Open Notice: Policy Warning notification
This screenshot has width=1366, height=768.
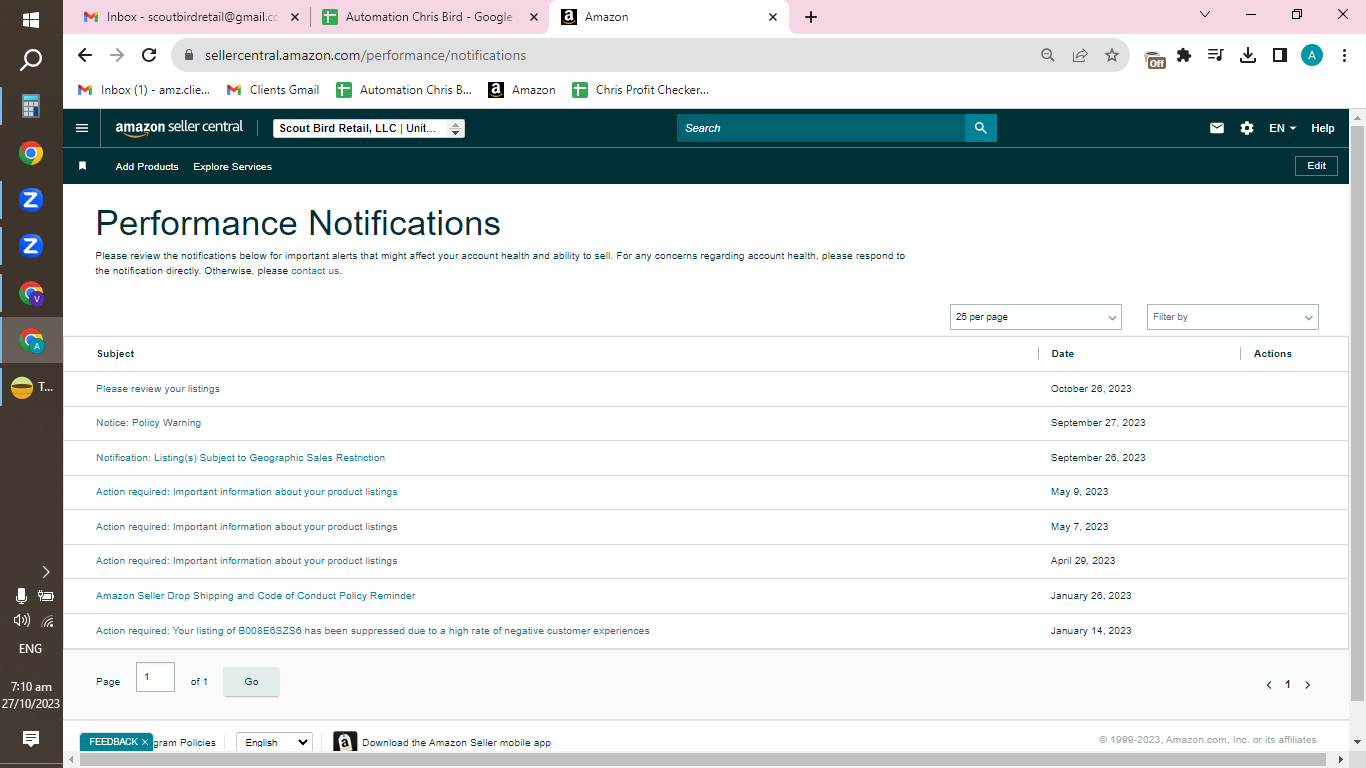click(148, 423)
